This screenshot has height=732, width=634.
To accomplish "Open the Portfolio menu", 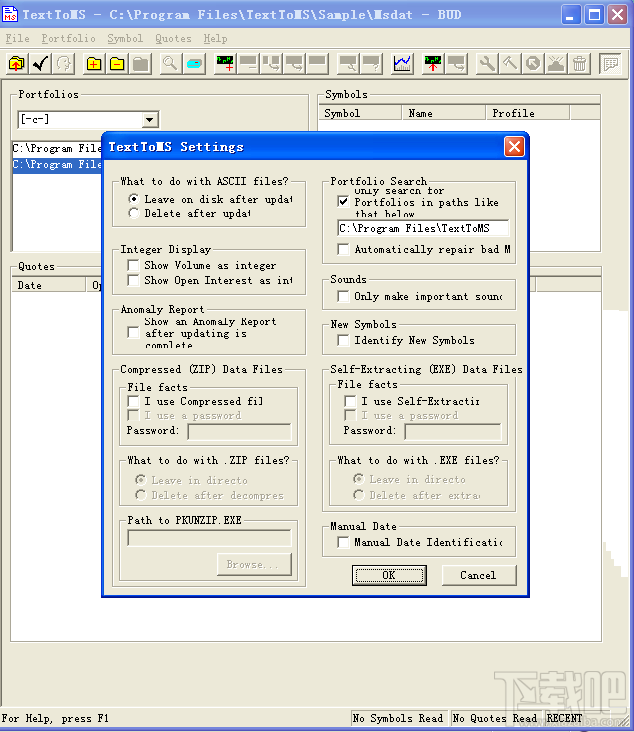I will pyautogui.click(x=68, y=38).
